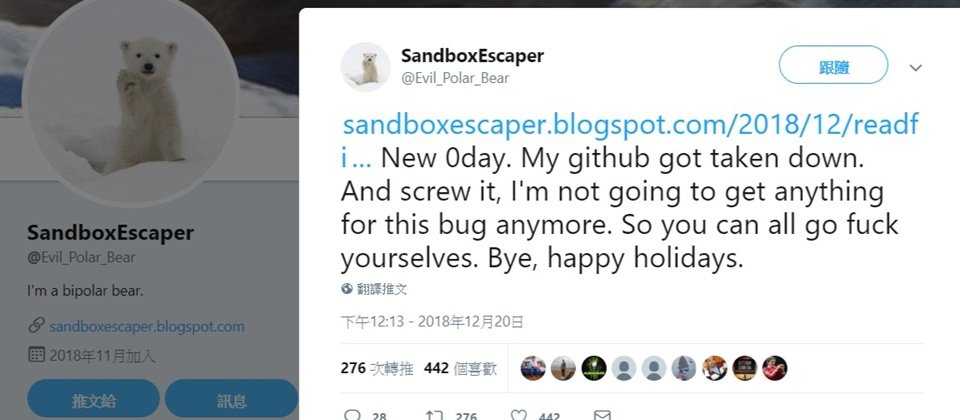Click the 翻譯推文 translate tweet link
The image size is (960, 420).
(382, 289)
